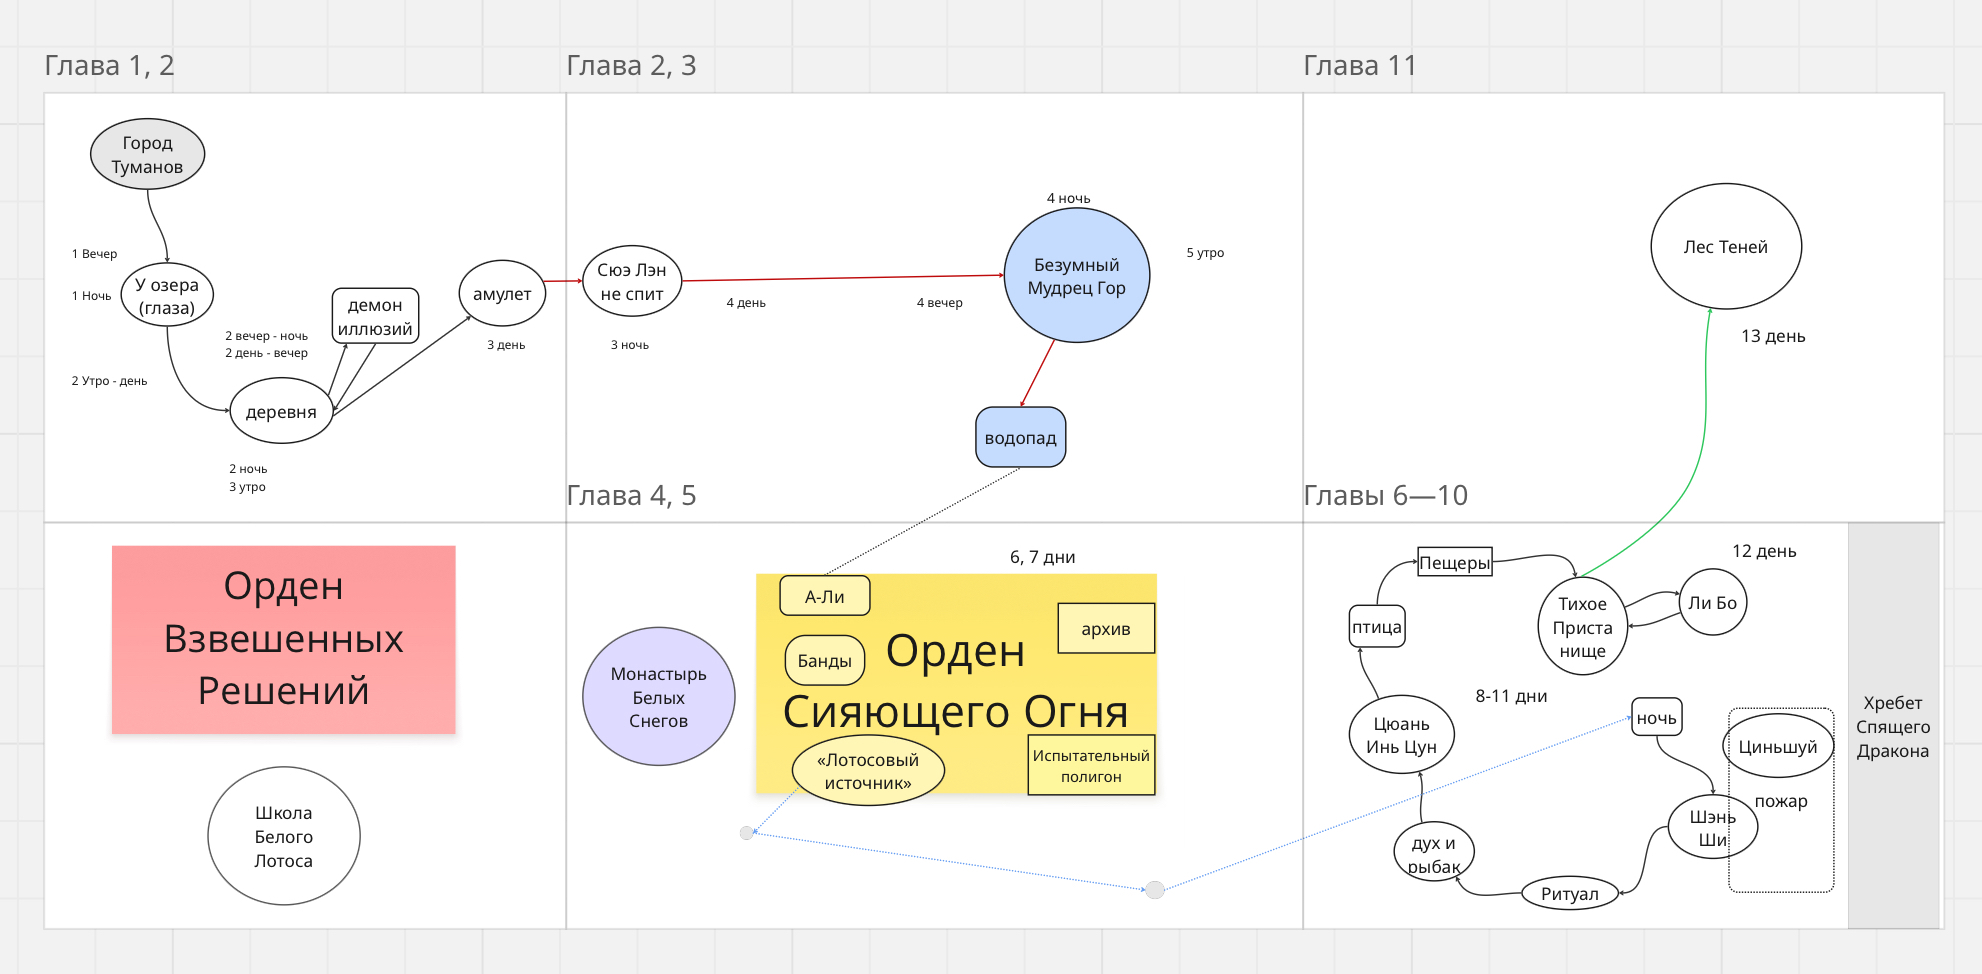Select the Циньшуй ellipse
The width and height of the screenshot is (1982, 974).
1778,746
